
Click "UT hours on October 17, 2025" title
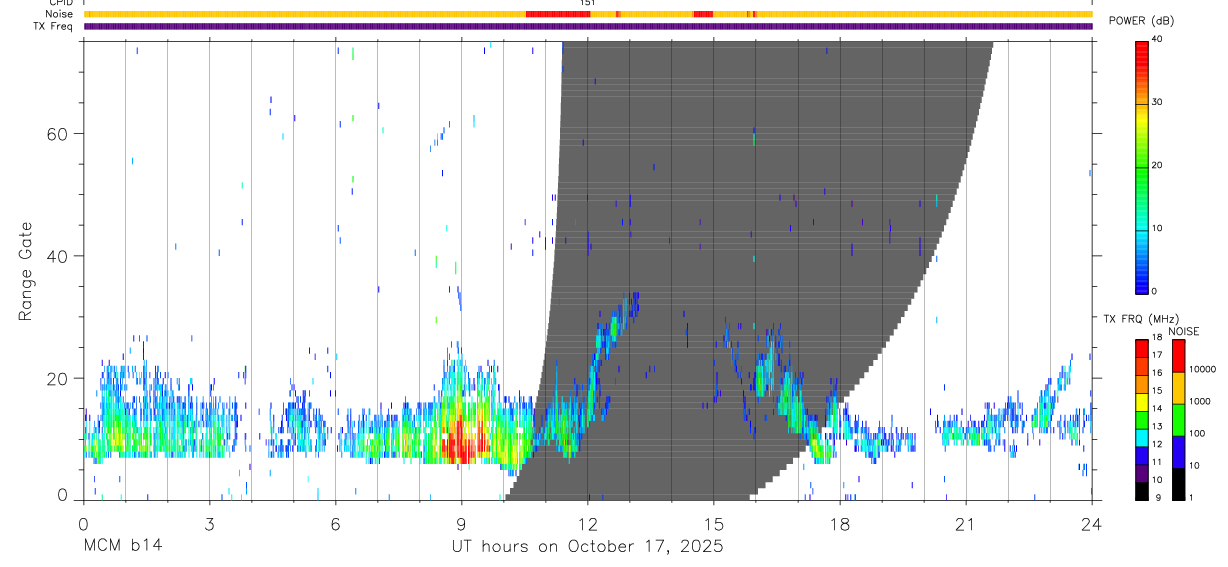coord(588,546)
